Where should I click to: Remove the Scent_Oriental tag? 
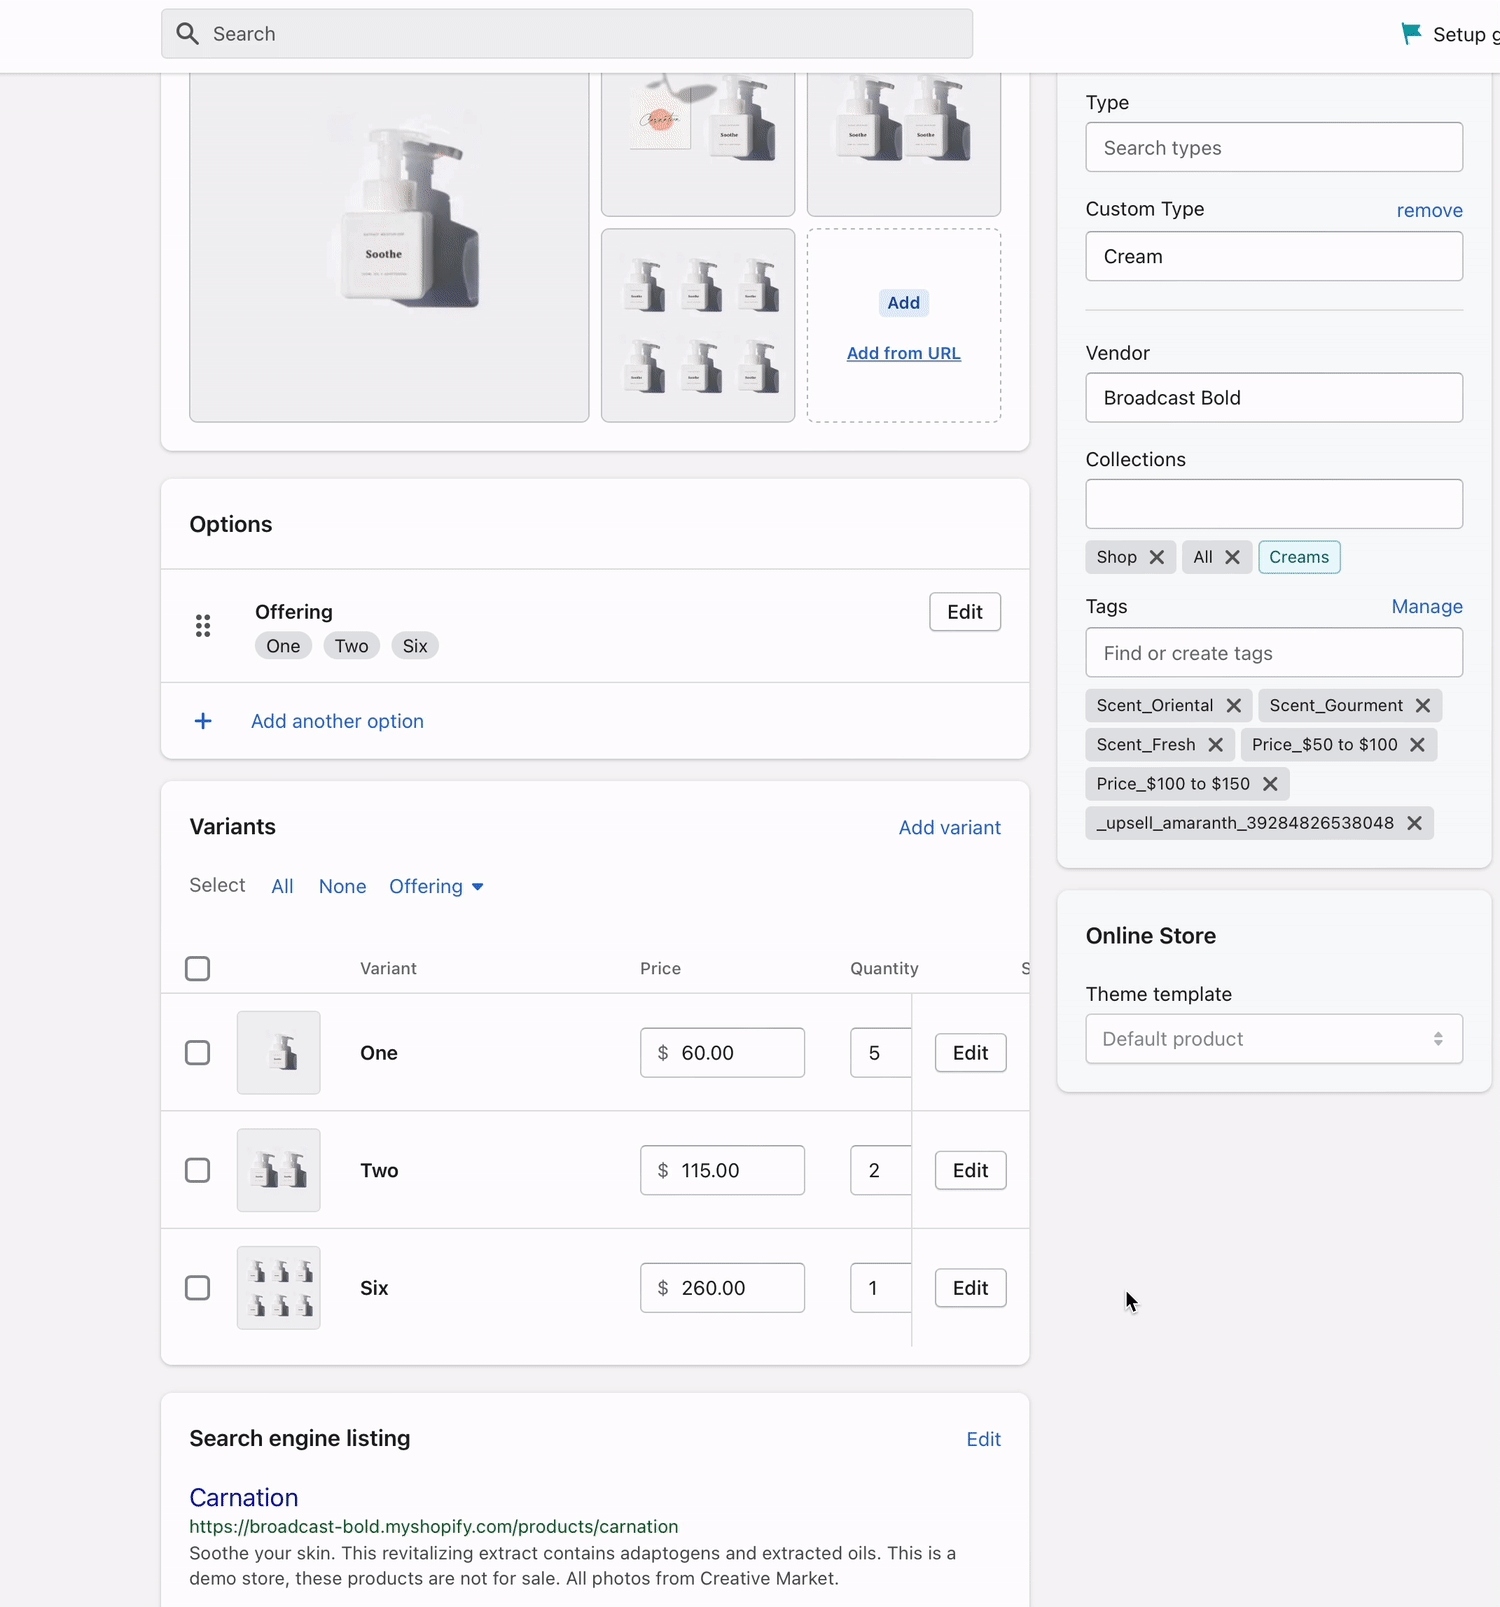pyautogui.click(x=1234, y=705)
